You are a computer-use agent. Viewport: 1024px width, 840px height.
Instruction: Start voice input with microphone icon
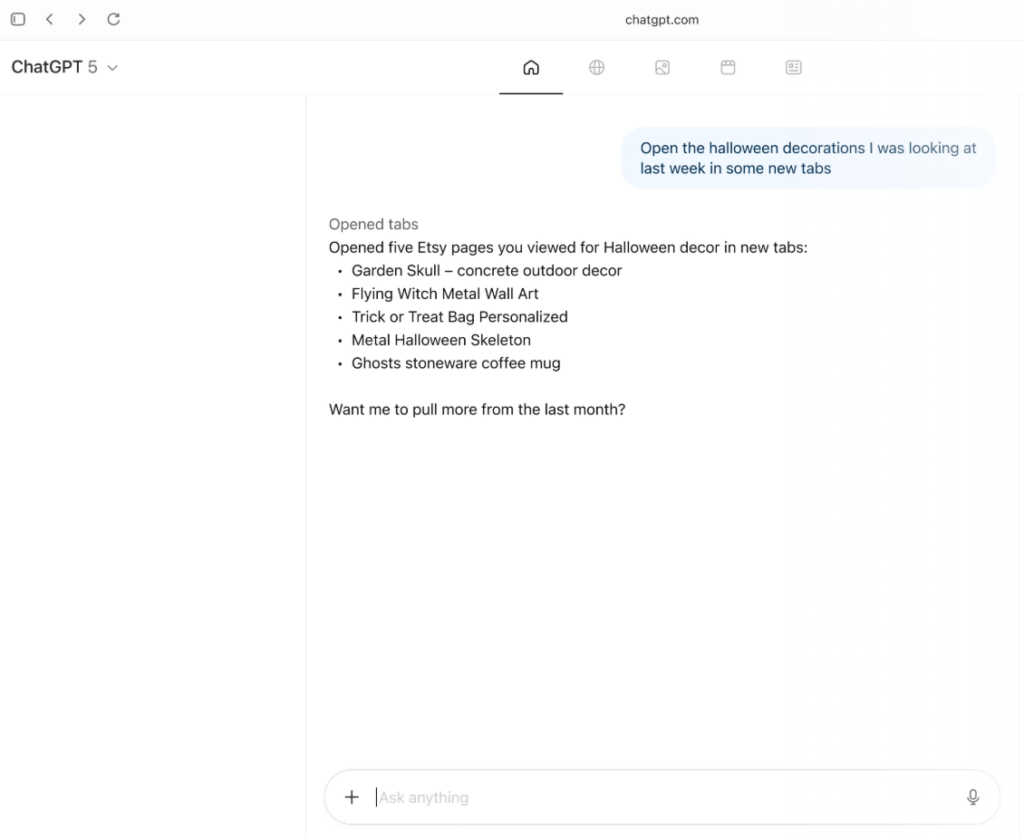[972, 797]
